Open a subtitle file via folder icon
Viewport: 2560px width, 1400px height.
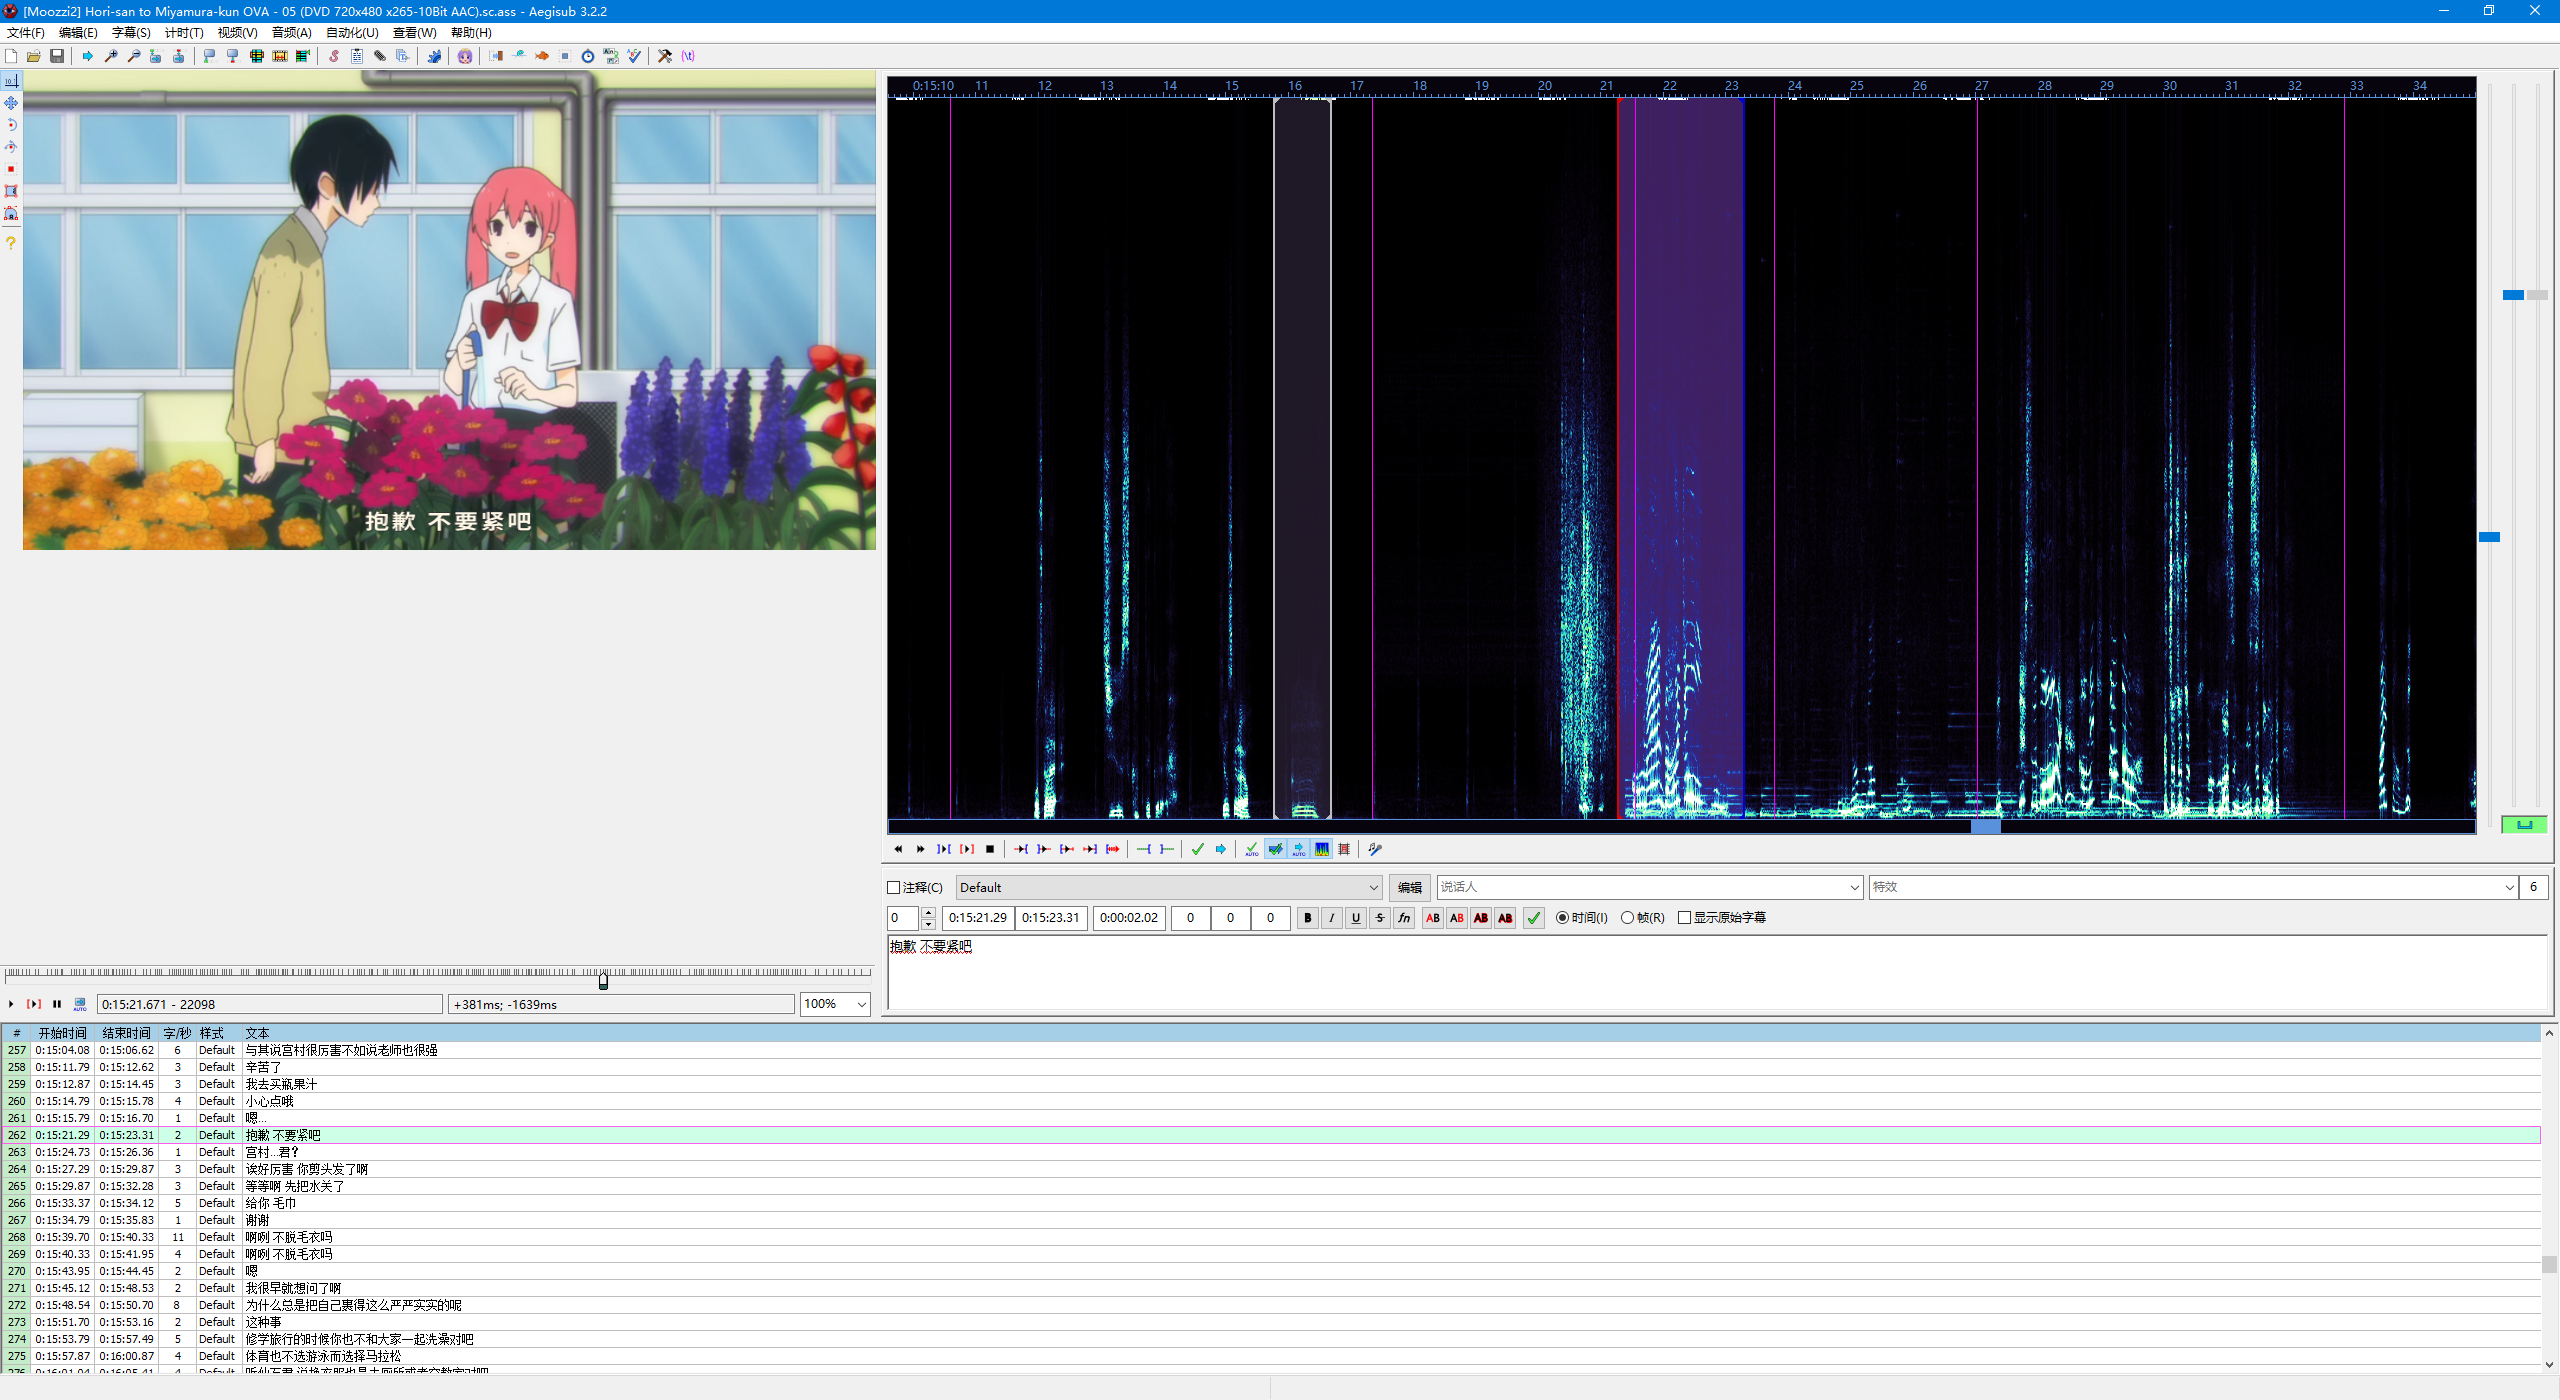pyautogui.click(x=34, y=56)
